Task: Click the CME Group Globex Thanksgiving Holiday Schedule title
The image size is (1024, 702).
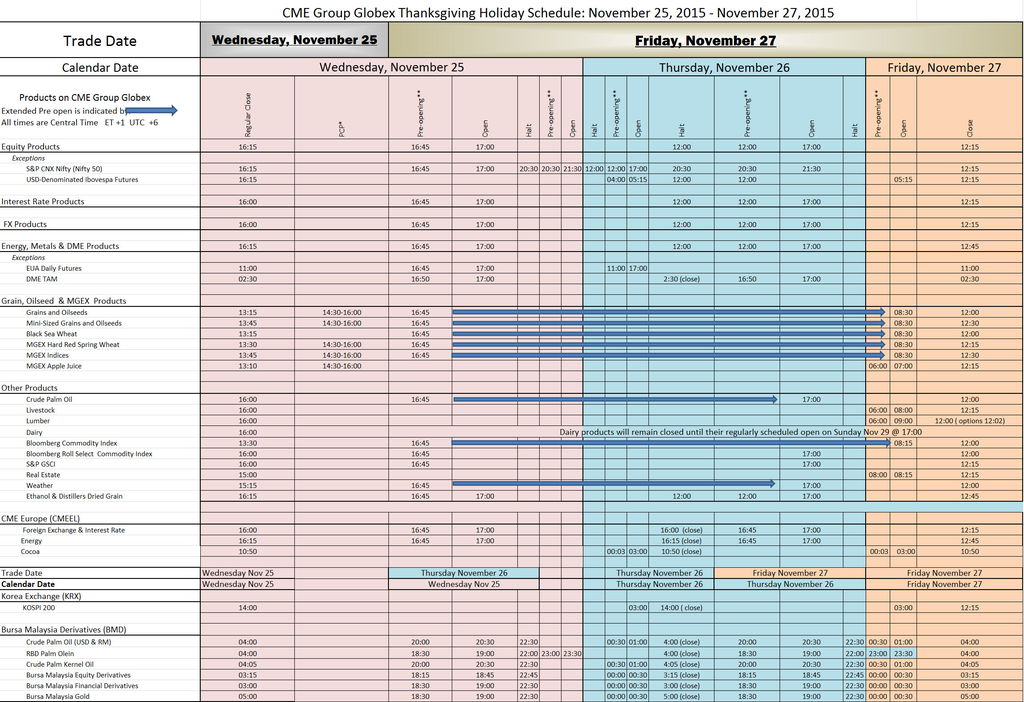Action: click(x=558, y=12)
